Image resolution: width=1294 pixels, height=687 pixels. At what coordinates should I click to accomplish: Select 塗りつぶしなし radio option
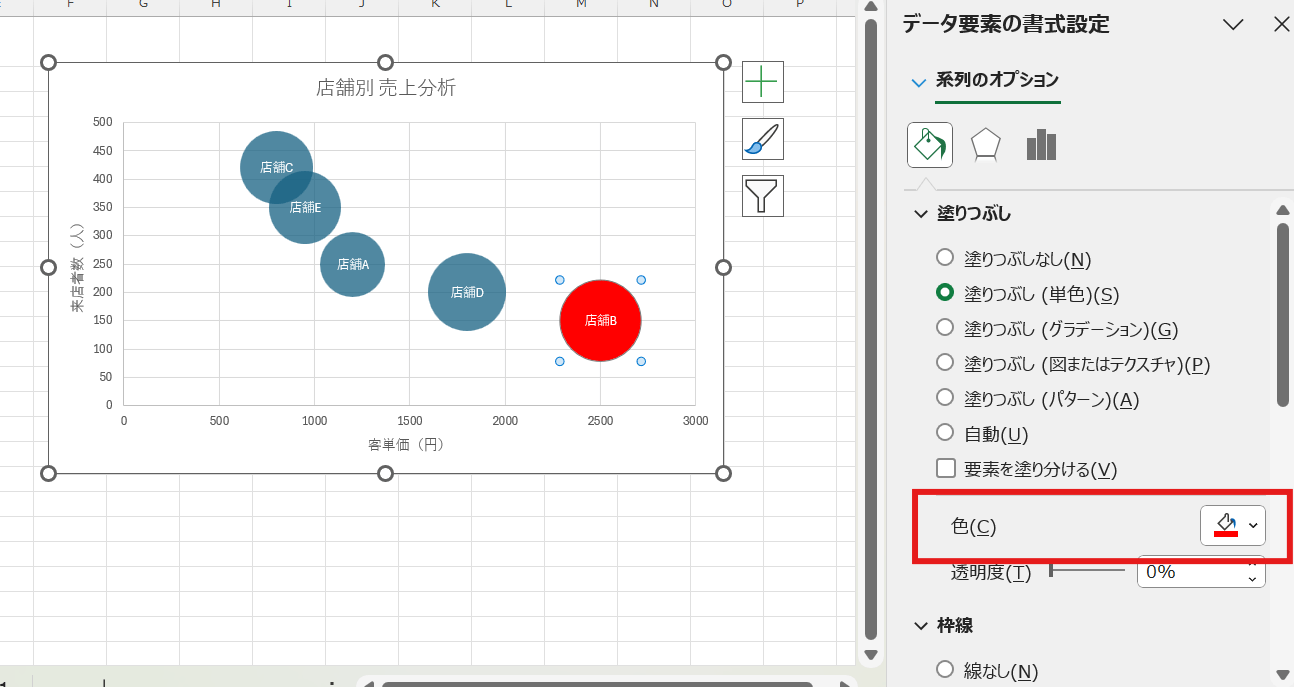(x=944, y=258)
